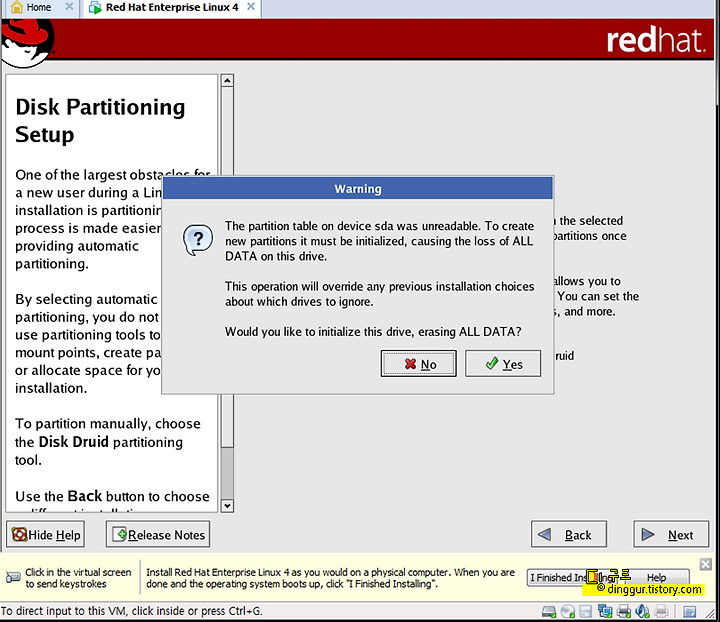Click the first printer status icon
Viewport: 720px width, 622px height.
[624, 611]
